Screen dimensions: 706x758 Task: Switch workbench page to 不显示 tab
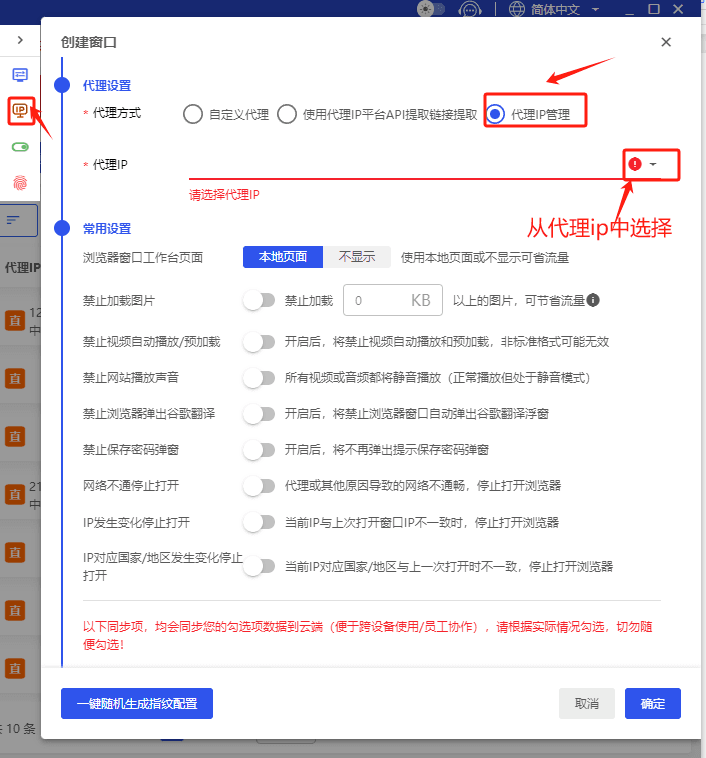tap(356, 257)
